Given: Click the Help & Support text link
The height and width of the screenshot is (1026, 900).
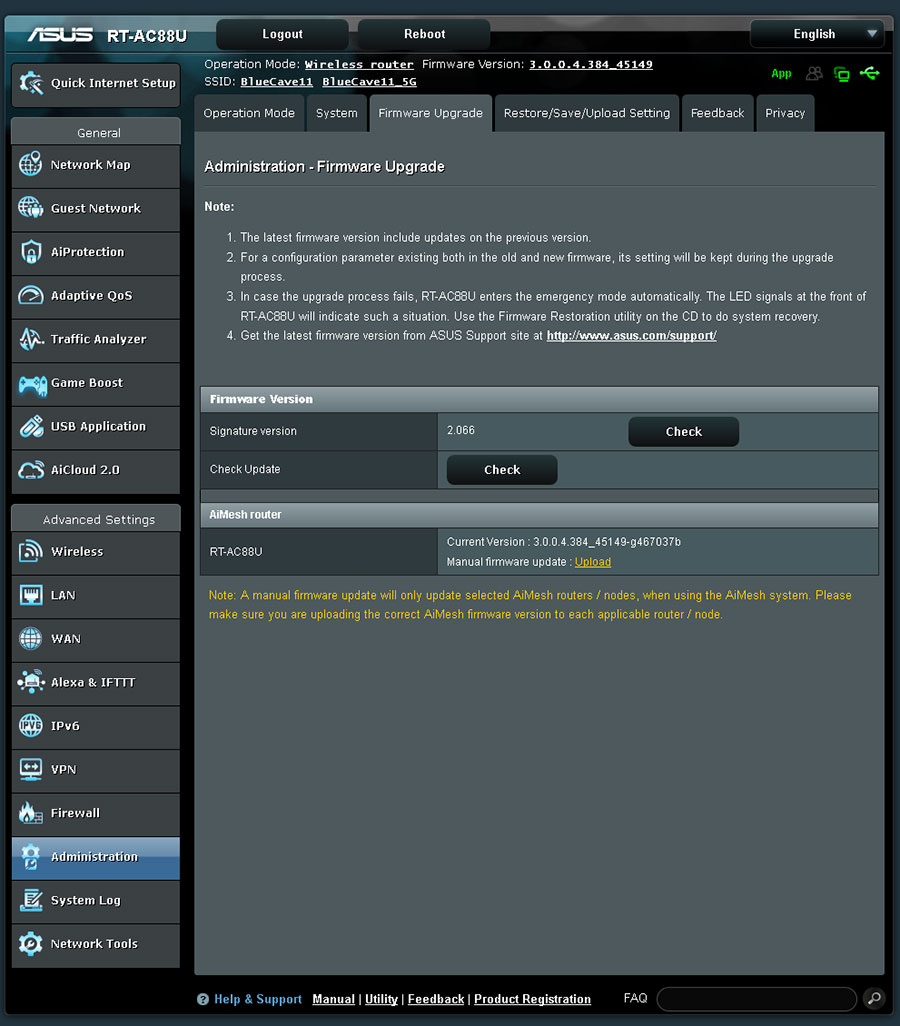Looking at the screenshot, I should click(258, 999).
